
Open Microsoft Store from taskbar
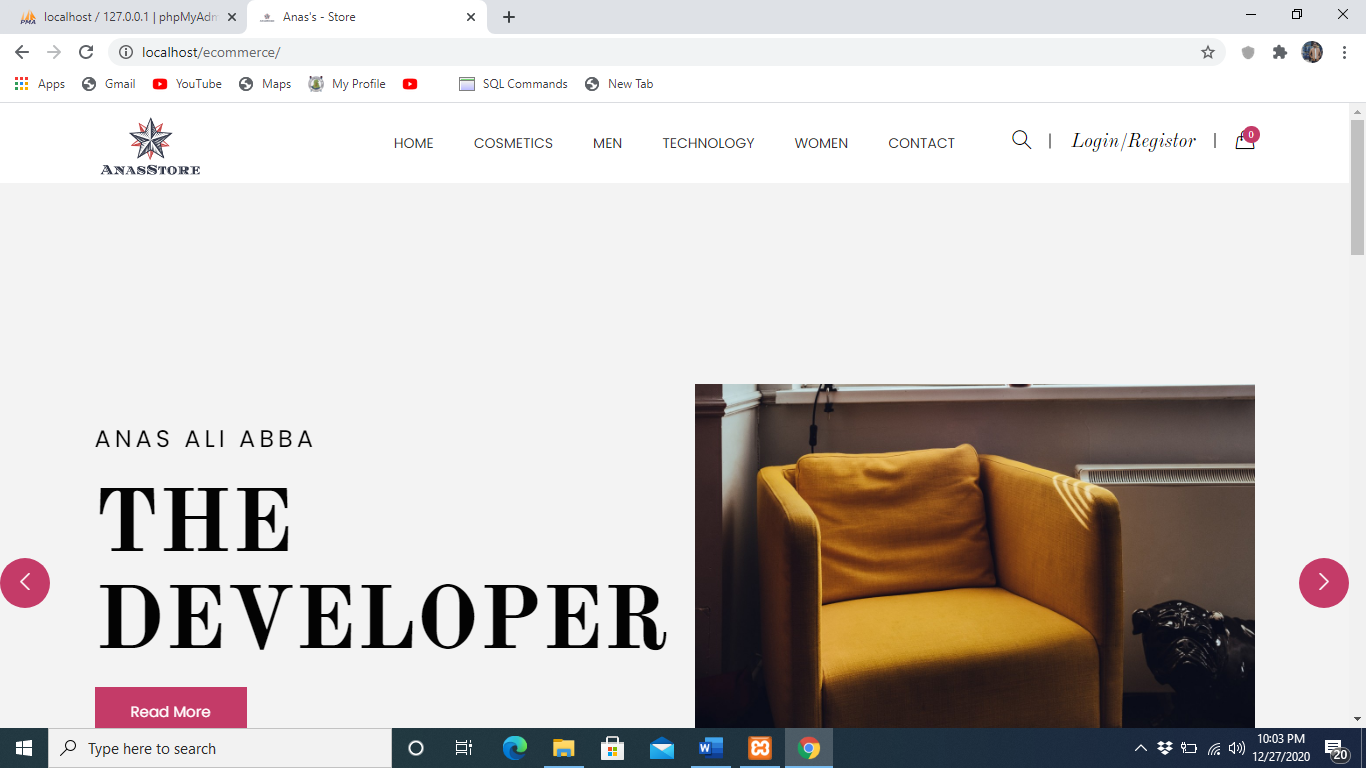[x=613, y=748]
